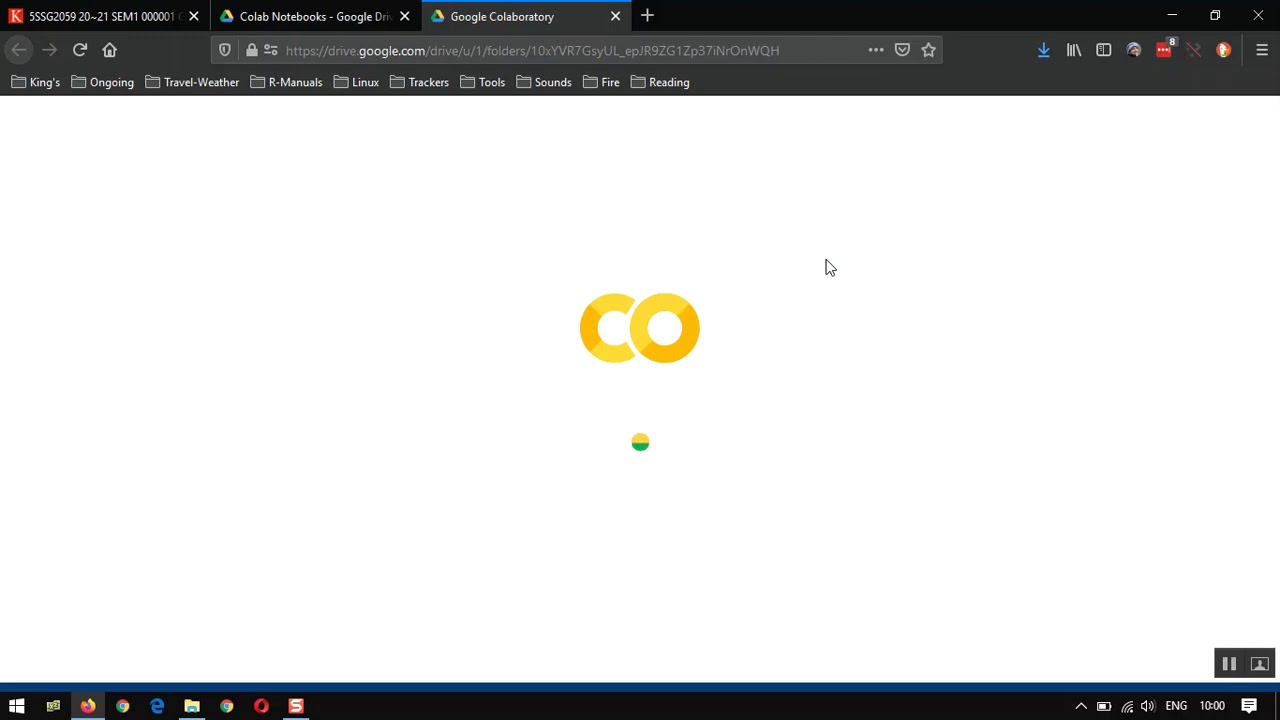Open a new browser tab

[x=647, y=16]
